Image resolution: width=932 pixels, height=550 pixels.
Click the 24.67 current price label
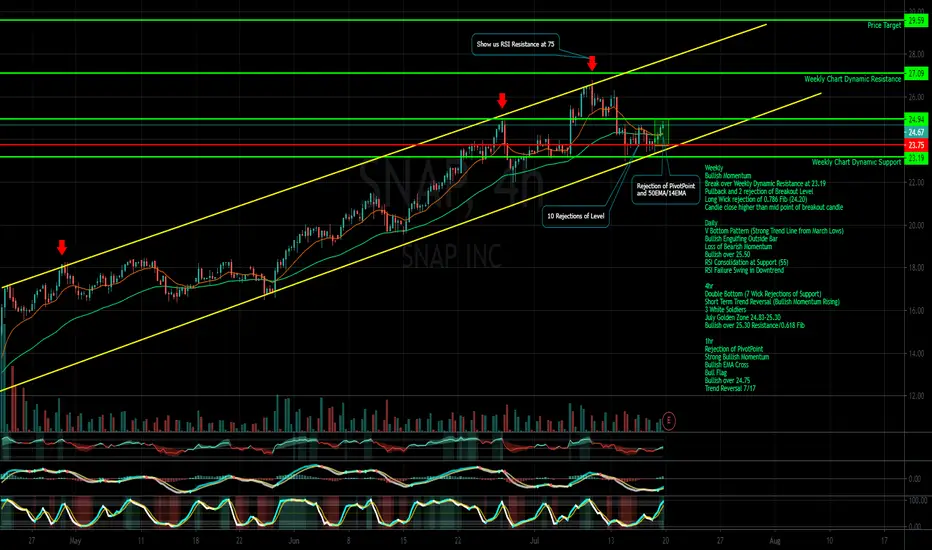tap(916, 133)
